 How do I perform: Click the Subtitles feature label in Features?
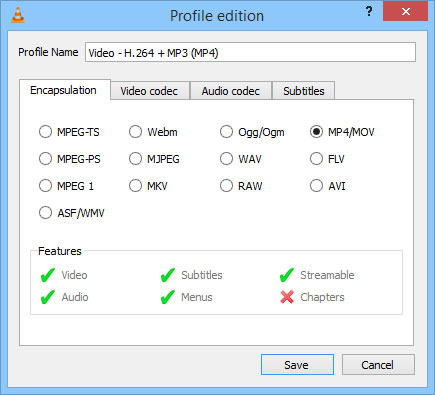pyautogui.click(x=202, y=275)
